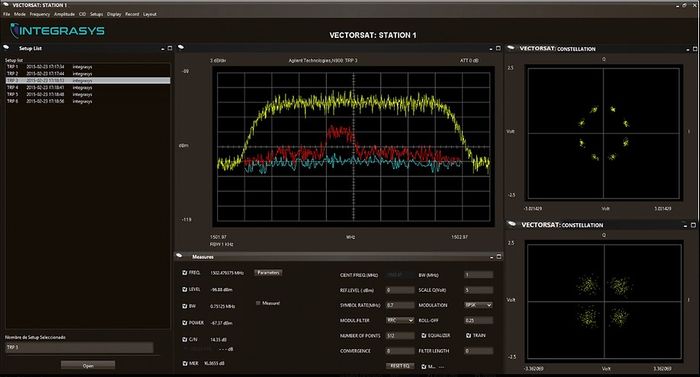Toggle the checkbox next to RESET EQ
This screenshot has width=700, height=377.
point(424,367)
